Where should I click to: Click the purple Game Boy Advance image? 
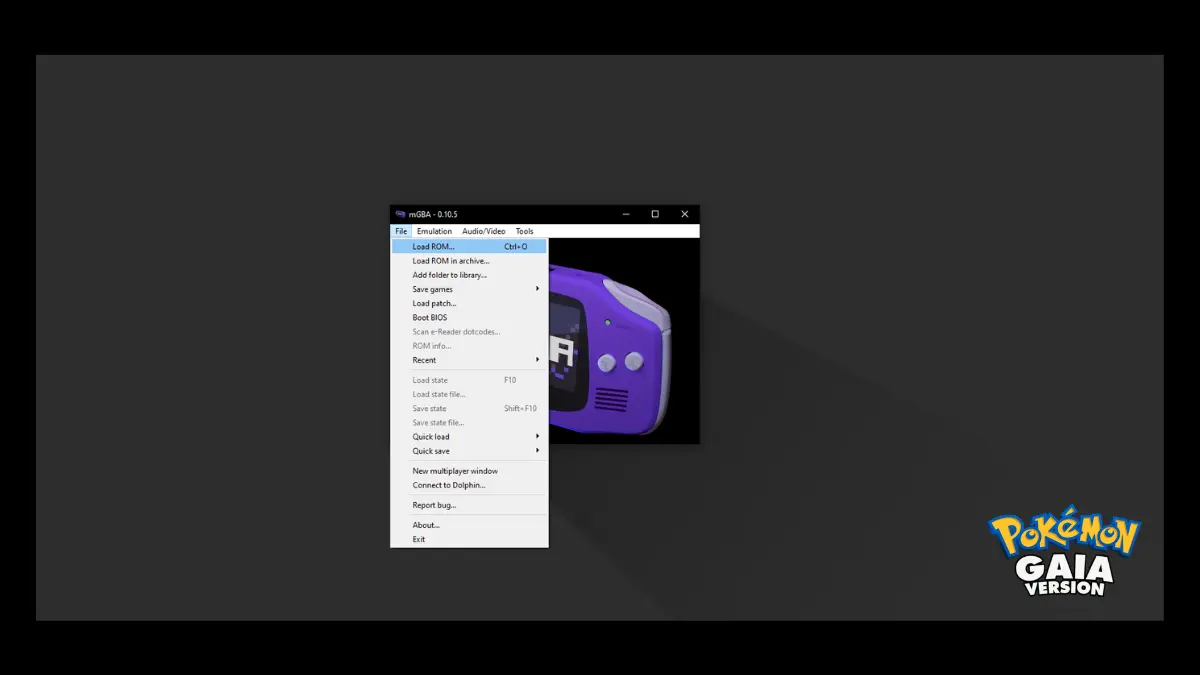(610, 350)
